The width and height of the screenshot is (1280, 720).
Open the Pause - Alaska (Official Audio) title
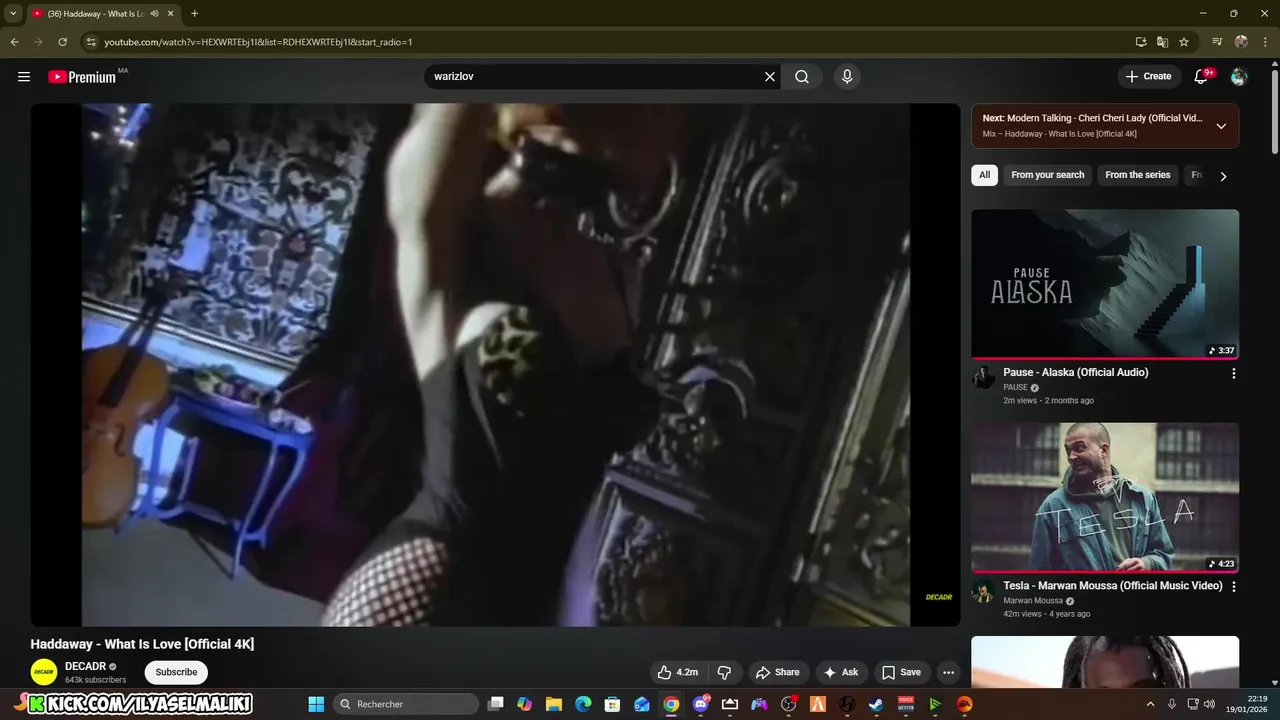pyautogui.click(x=1075, y=372)
